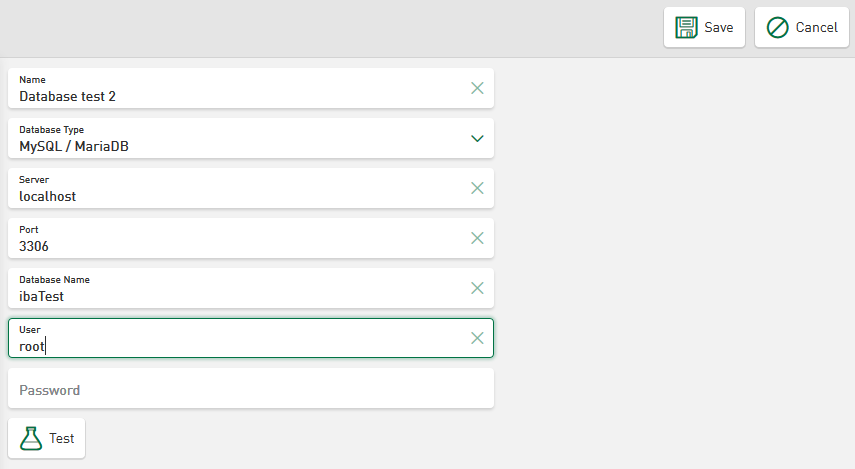Open the MySQL / MariaDB combo box
The image size is (855, 469).
tap(240, 146)
